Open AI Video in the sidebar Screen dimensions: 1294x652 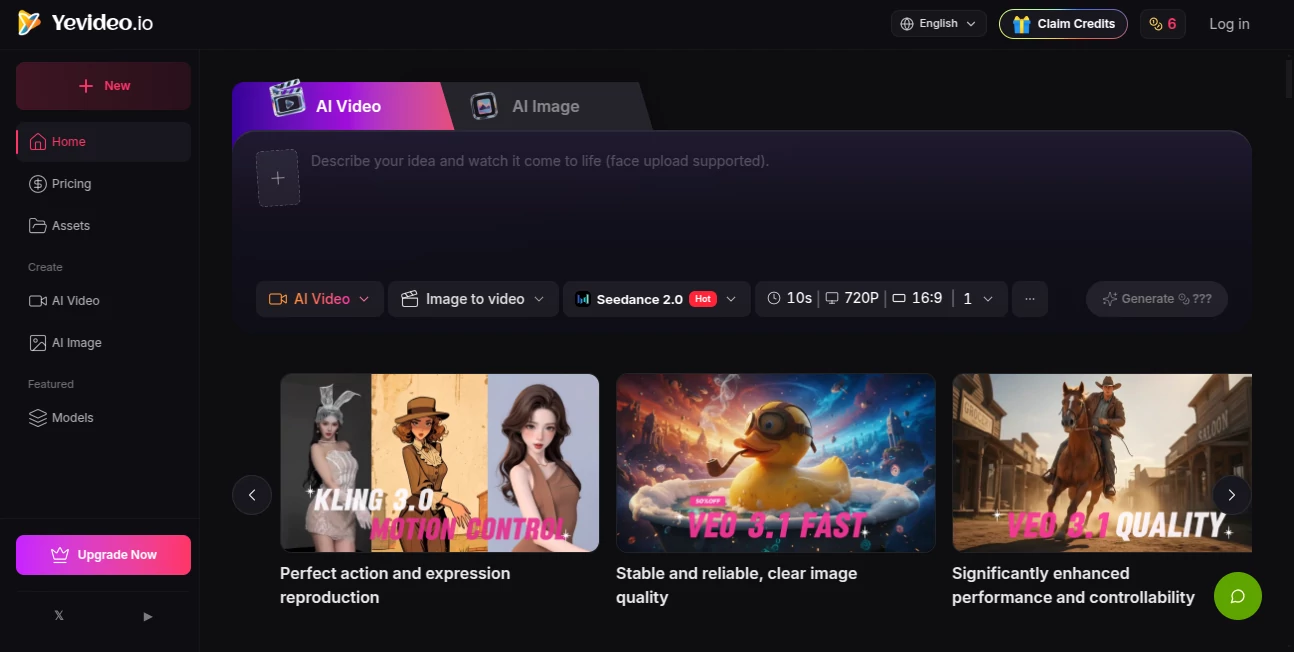click(103, 301)
